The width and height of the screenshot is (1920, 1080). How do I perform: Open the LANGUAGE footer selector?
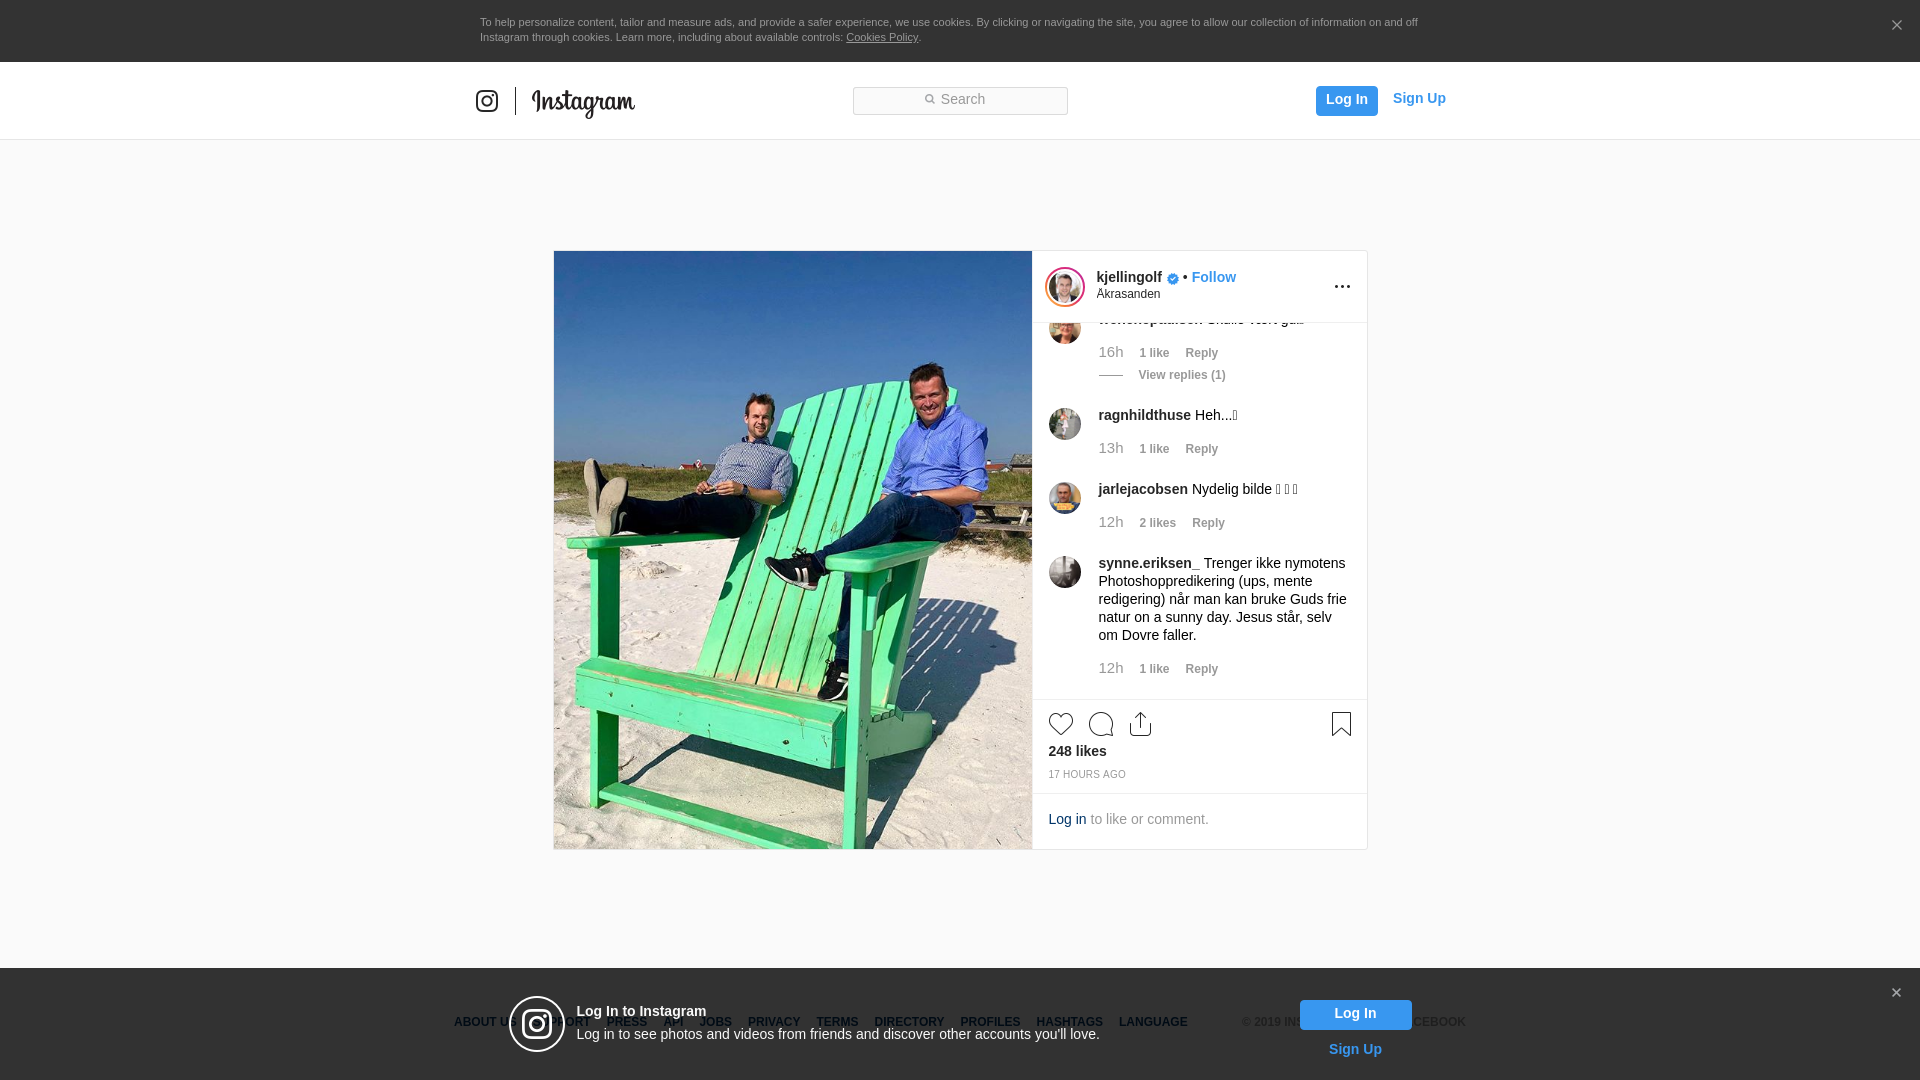pyautogui.click(x=1152, y=1022)
